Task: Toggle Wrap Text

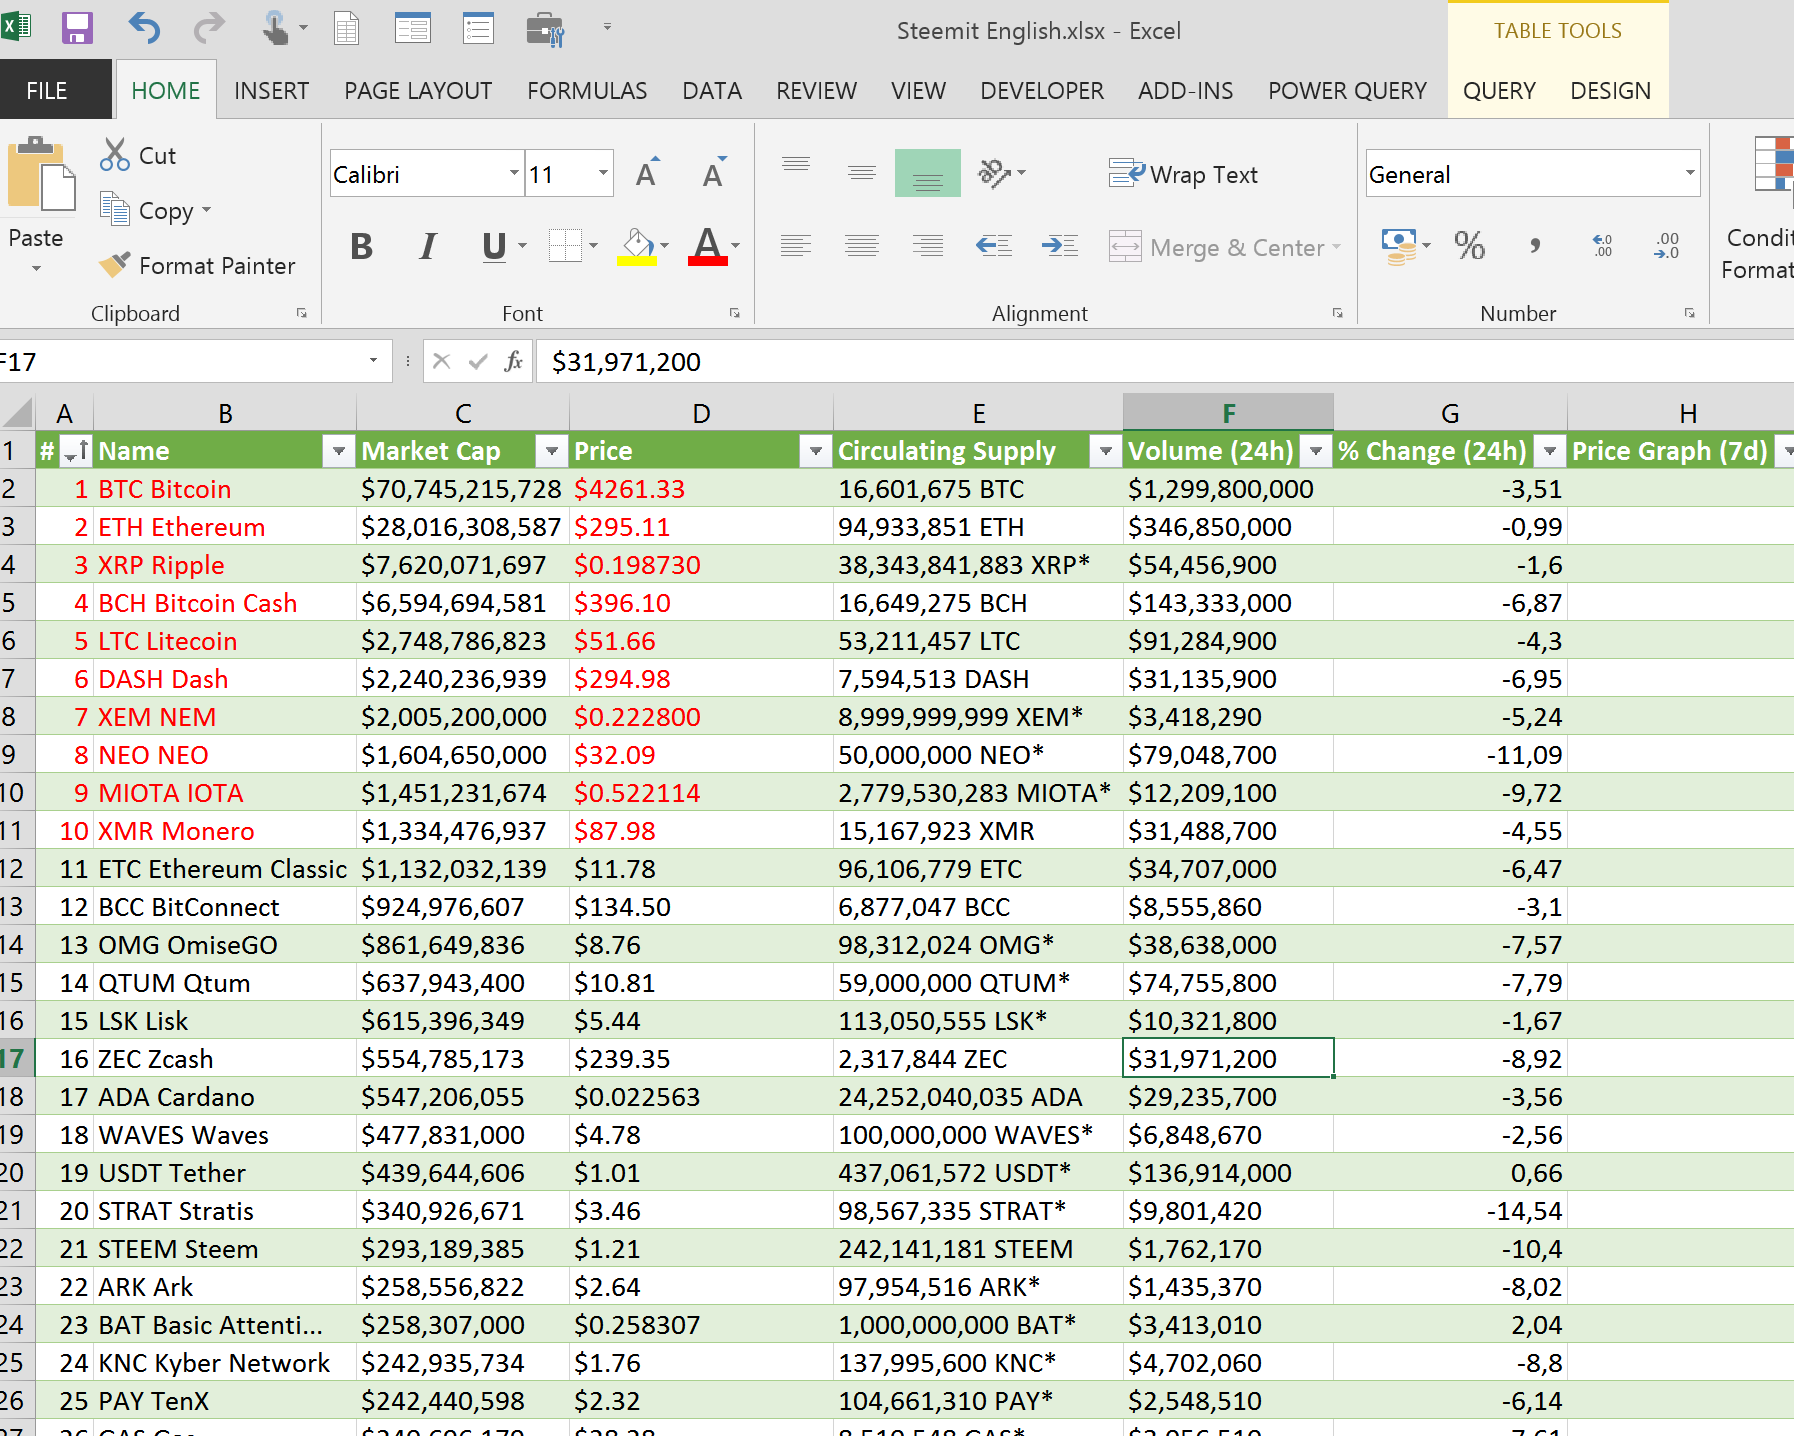Action: pos(1184,174)
